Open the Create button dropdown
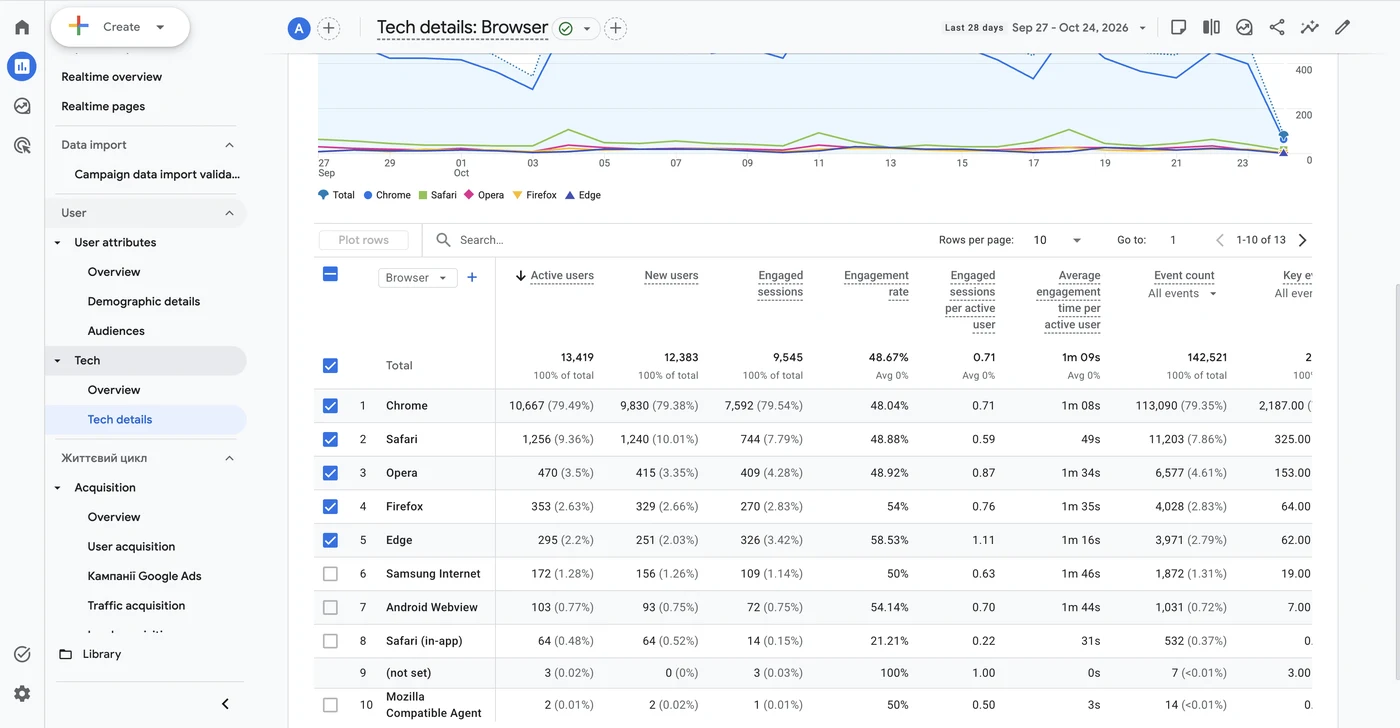 pyautogui.click(x=120, y=27)
